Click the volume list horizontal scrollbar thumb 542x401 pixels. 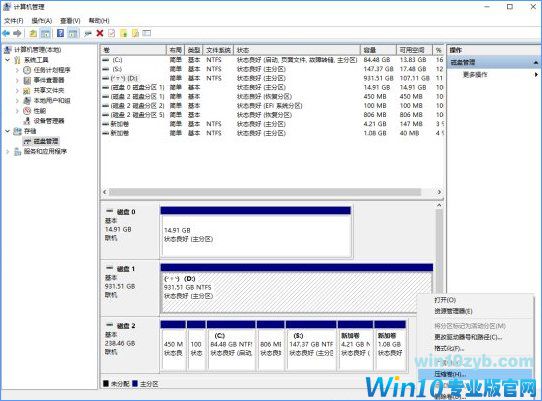(265, 192)
